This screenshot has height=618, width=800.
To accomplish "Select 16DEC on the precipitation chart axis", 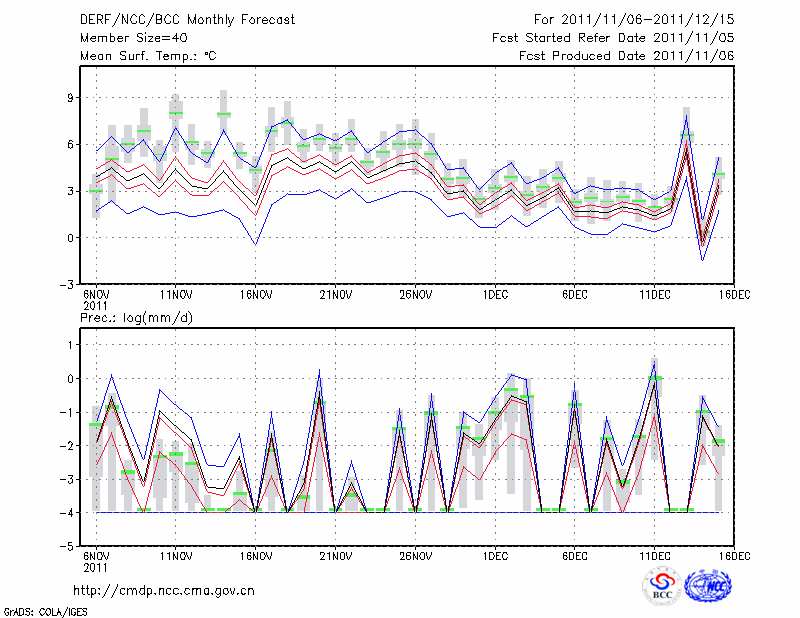I will [x=735, y=556].
